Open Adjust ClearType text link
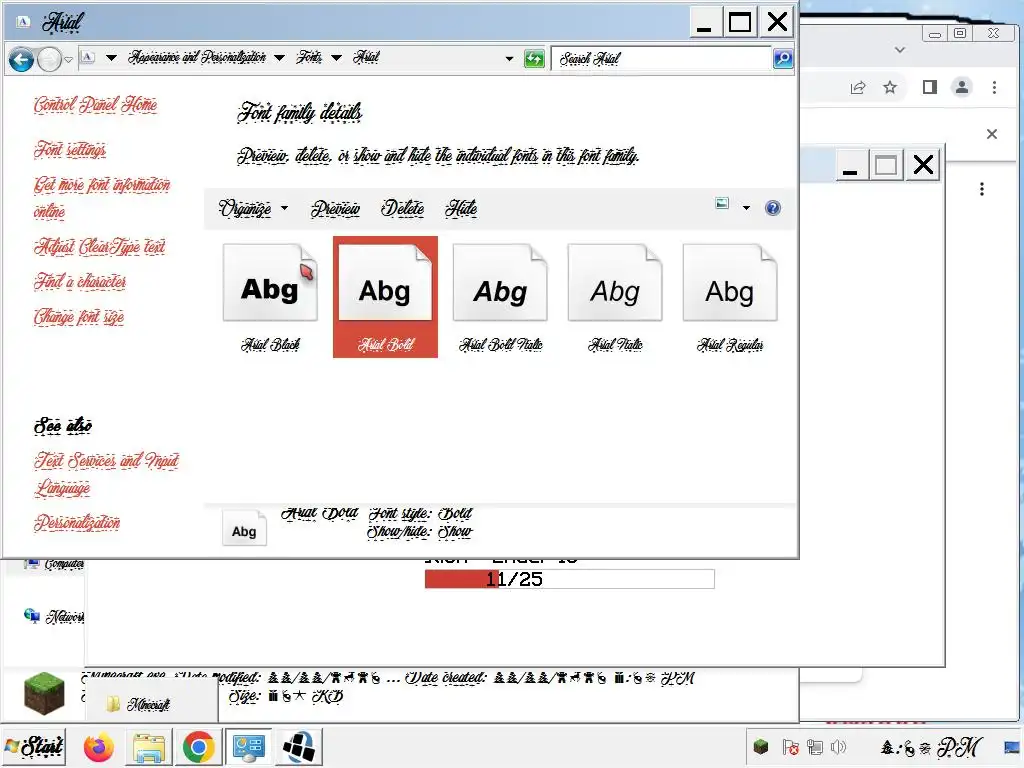 100,247
